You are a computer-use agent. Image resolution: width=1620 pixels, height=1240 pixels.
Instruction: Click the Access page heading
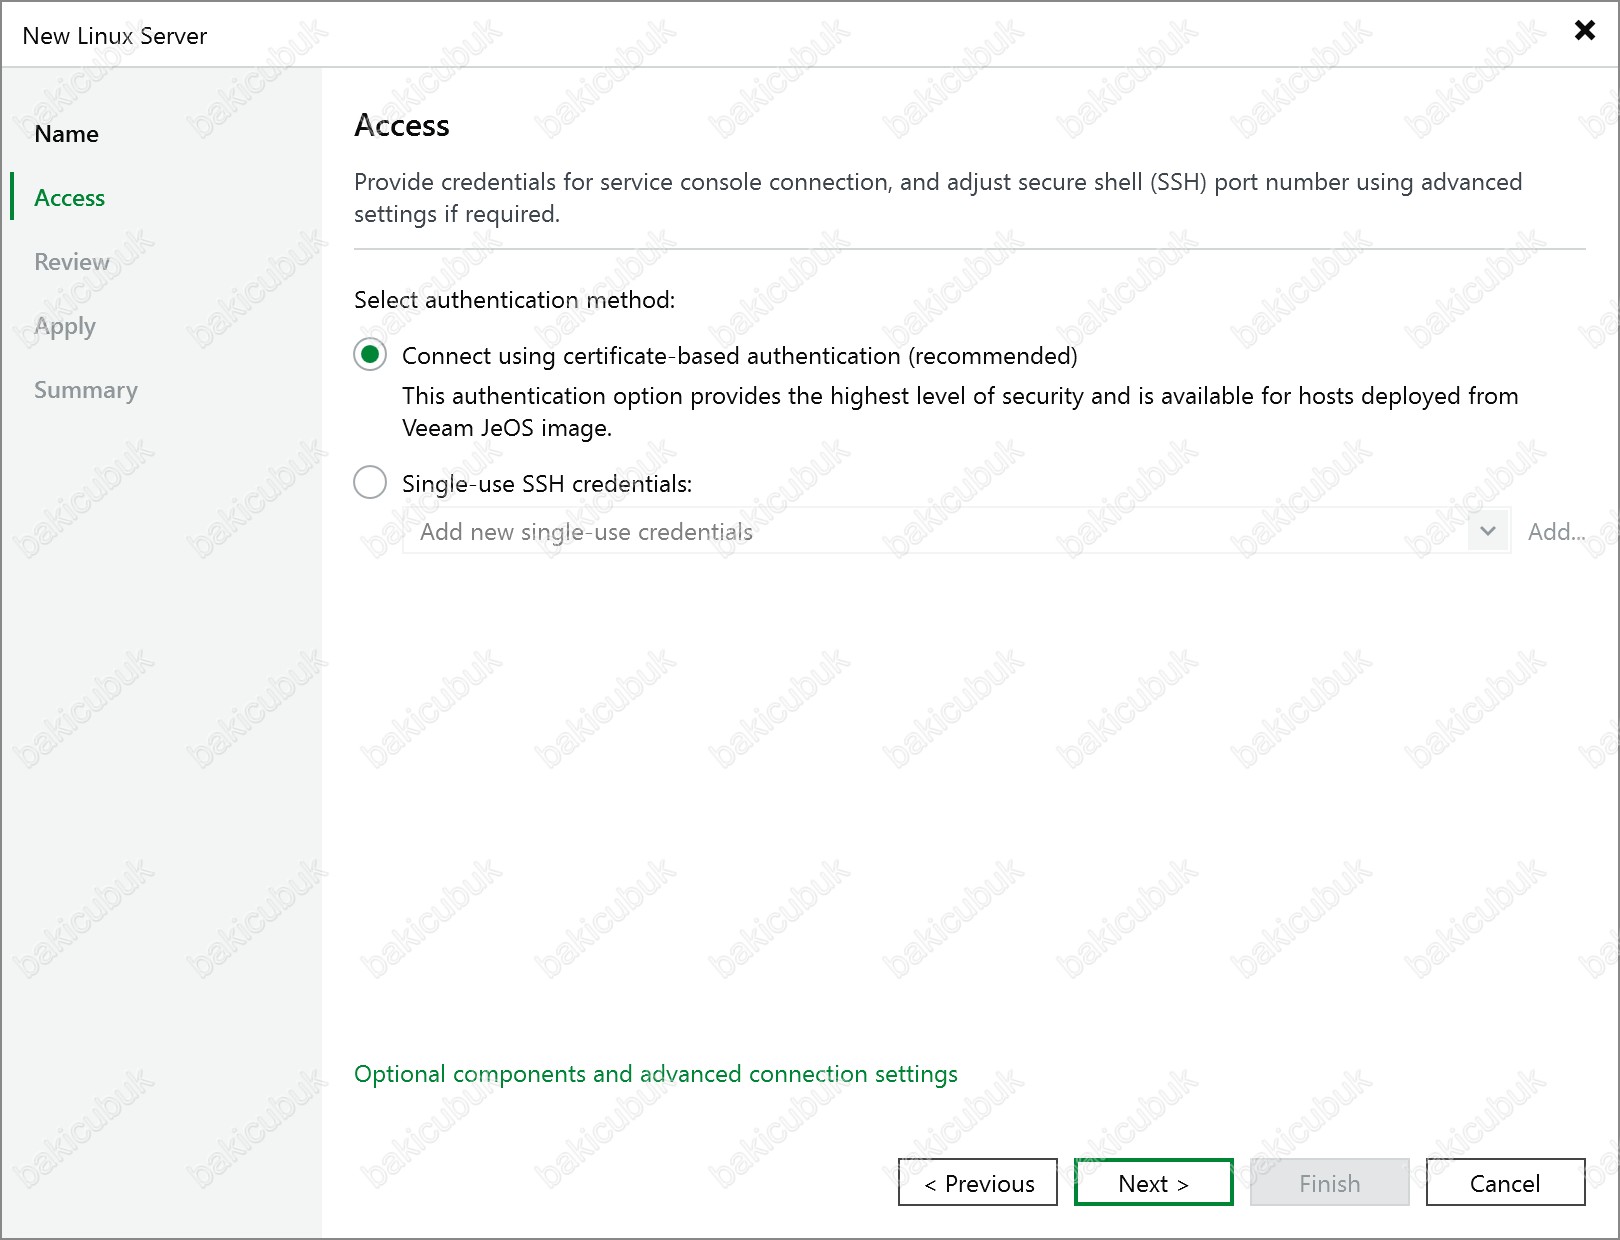pyautogui.click(x=402, y=126)
